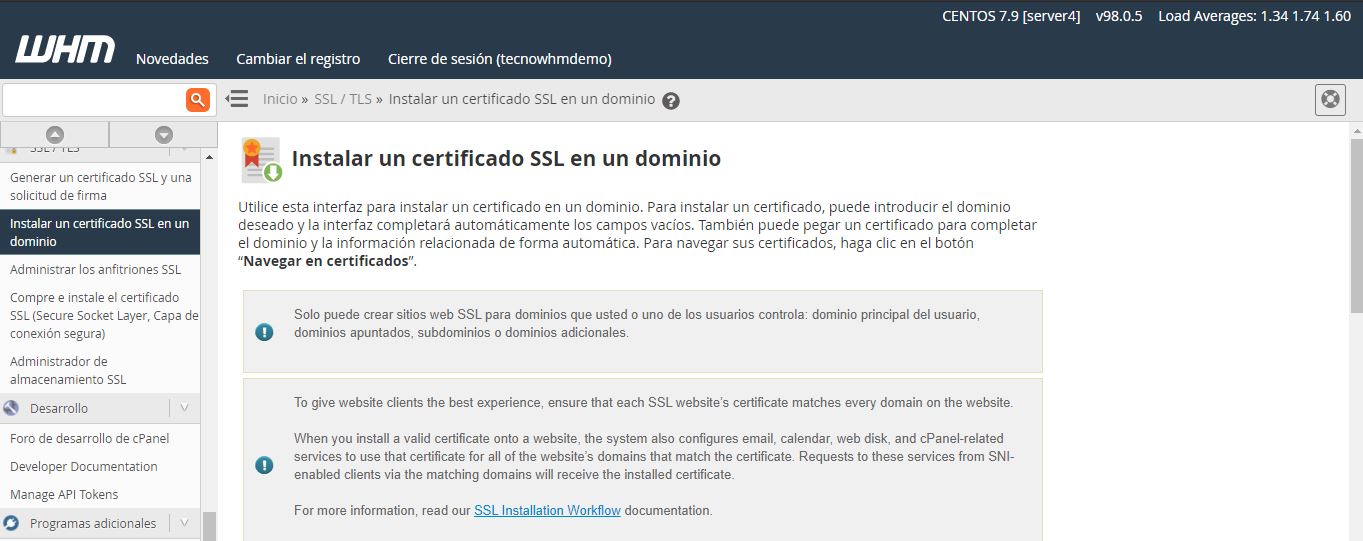Click Cierre de sesión (tecnowhmdemo)
The width and height of the screenshot is (1363, 541).
(499, 59)
